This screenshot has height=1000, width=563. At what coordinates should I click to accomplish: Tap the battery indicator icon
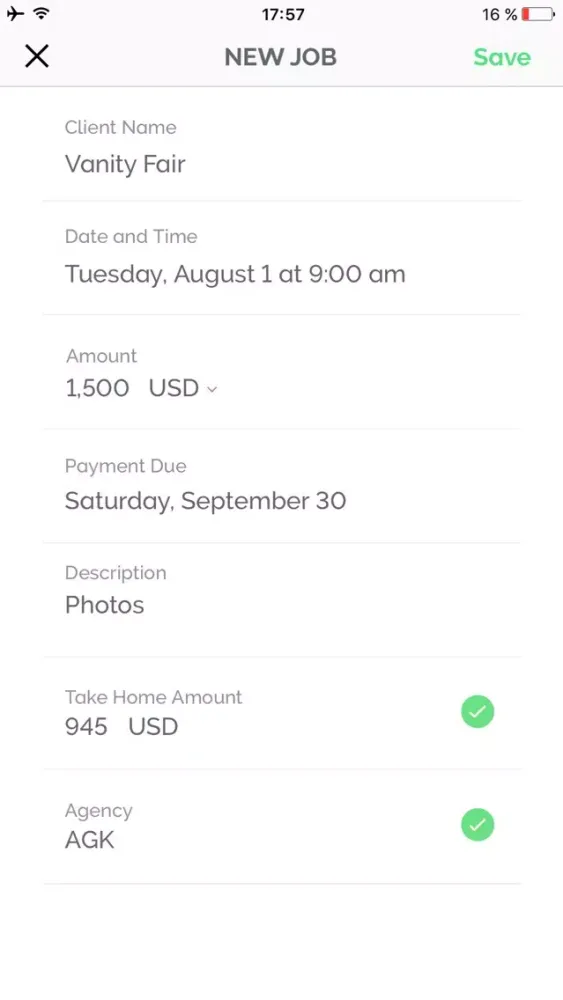point(539,14)
